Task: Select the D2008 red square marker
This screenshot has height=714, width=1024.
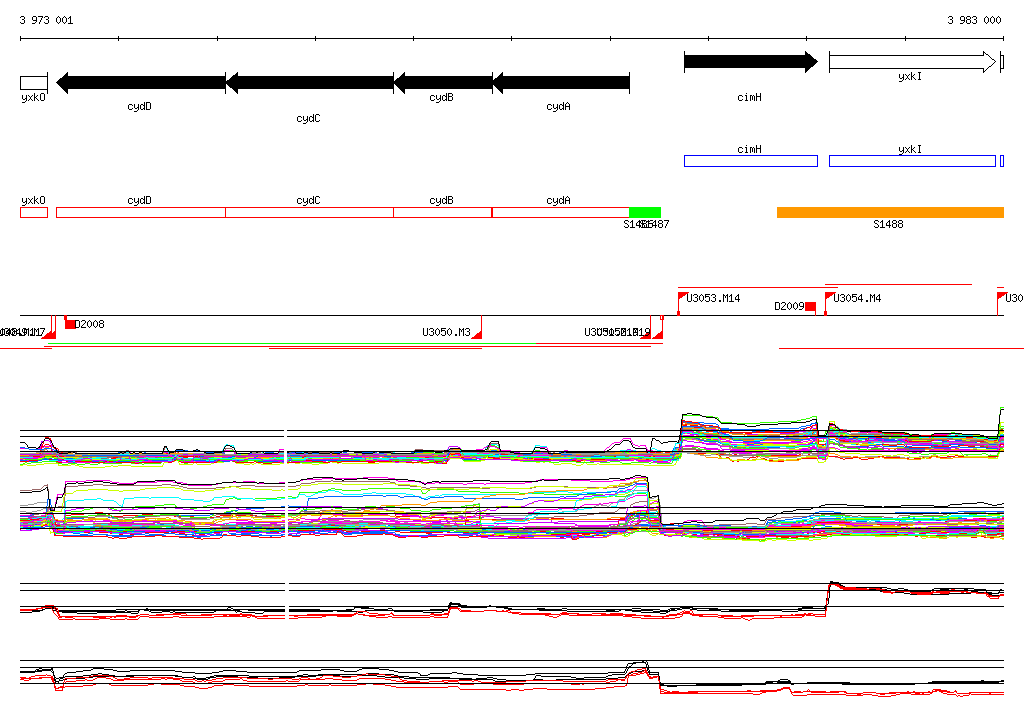Action: tap(70, 324)
